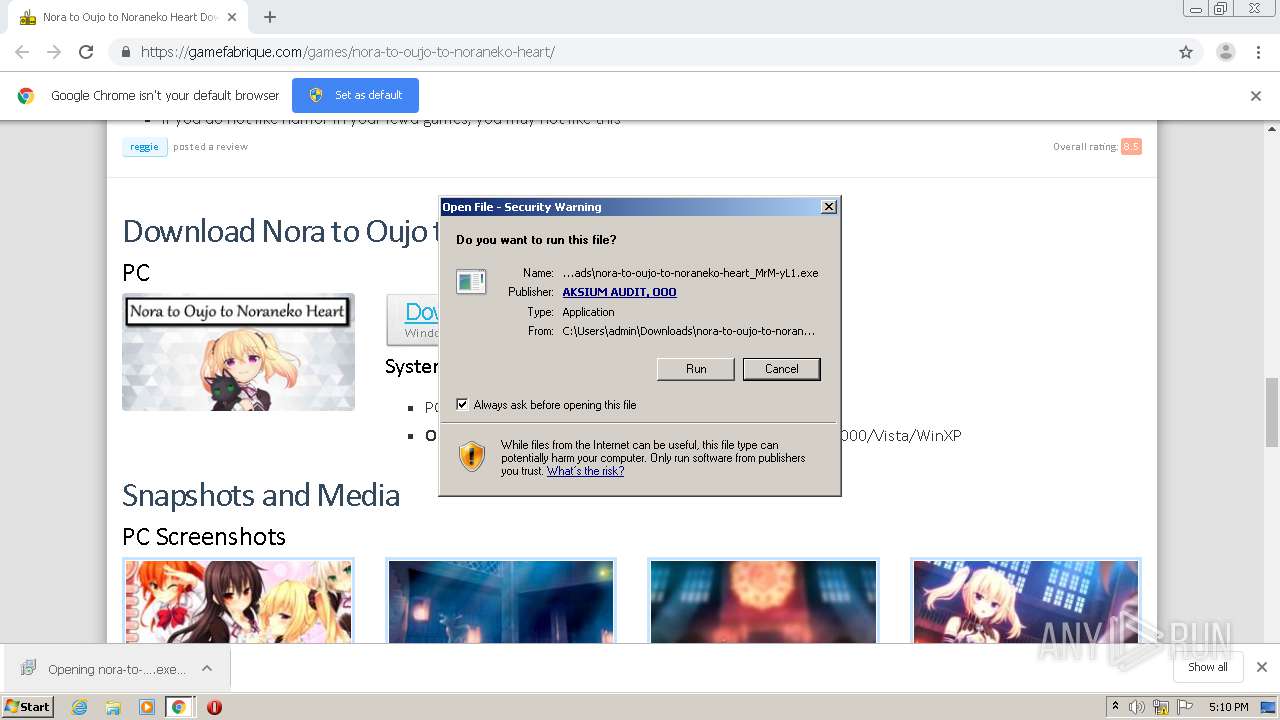
Task: Close the Nora to Oujo tab
Action: (232, 17)
